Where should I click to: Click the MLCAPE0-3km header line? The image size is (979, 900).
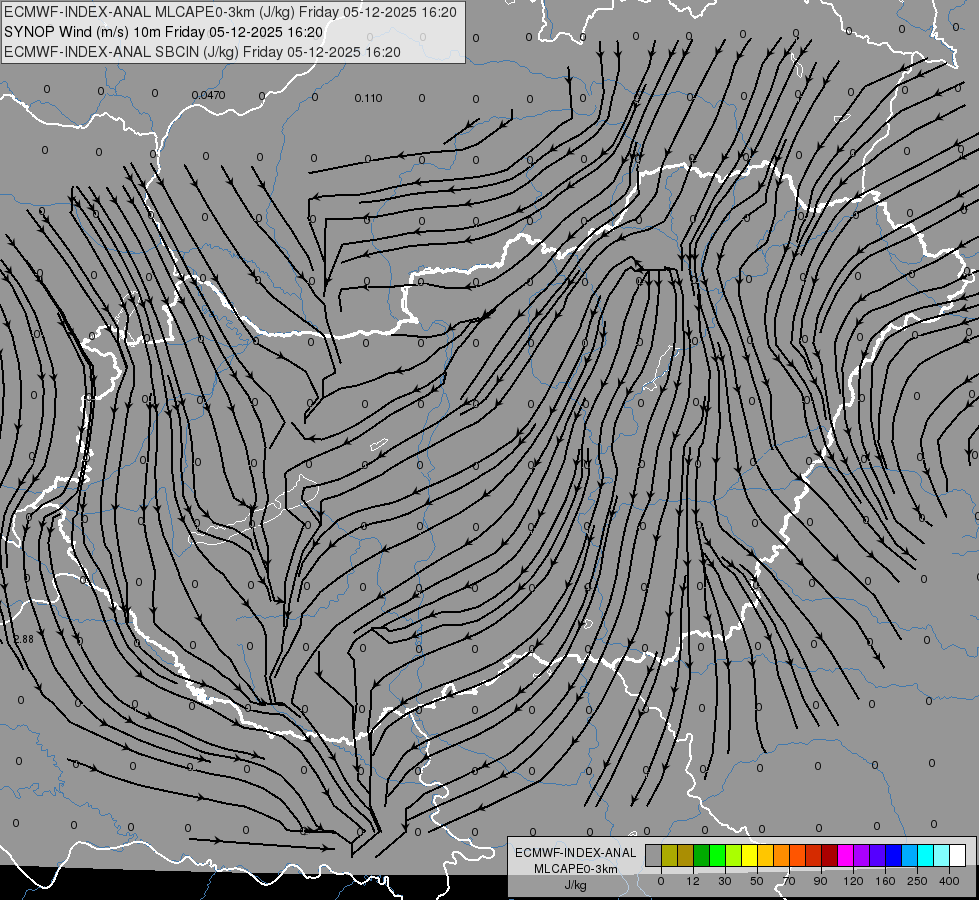pyautogui.click(x=230, y=12)
